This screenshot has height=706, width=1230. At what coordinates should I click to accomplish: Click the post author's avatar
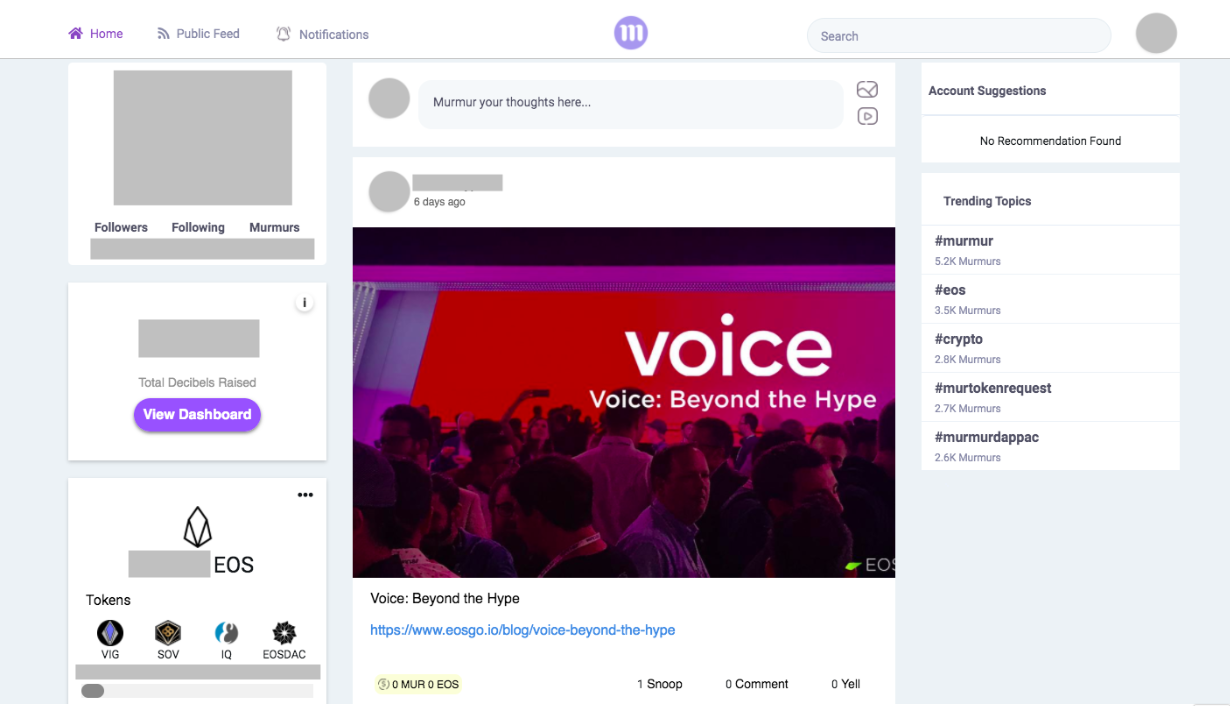[x=389, y=192]
